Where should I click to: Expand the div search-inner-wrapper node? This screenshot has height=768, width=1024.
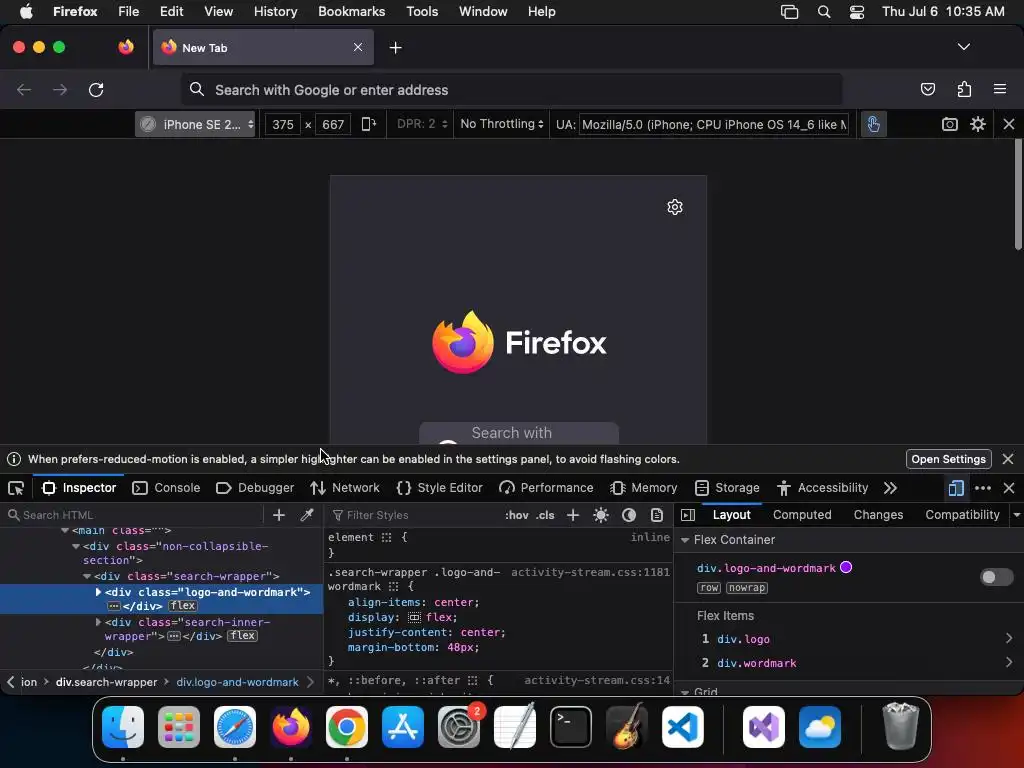(x=98, y=622)
